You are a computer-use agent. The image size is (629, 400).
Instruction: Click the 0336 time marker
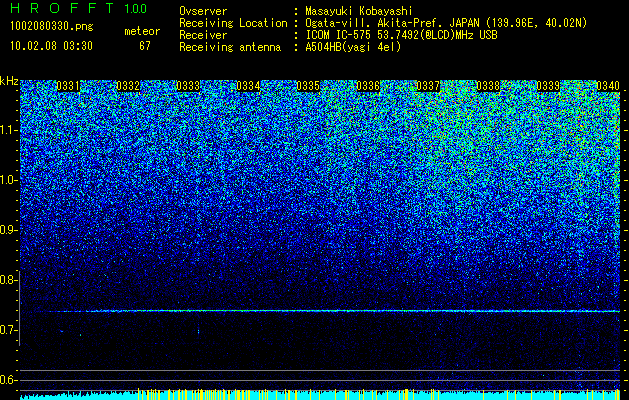[368, 86]
